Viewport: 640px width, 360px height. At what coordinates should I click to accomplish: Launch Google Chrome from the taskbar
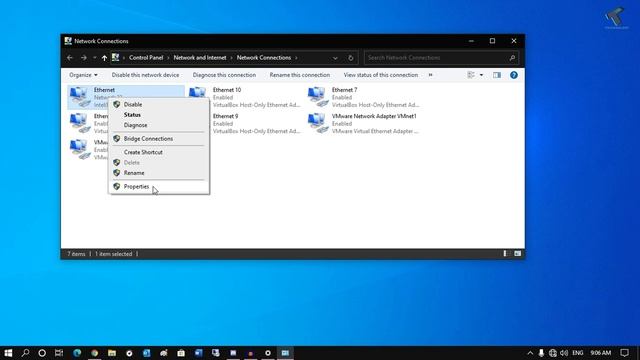[x=94, y=353]
